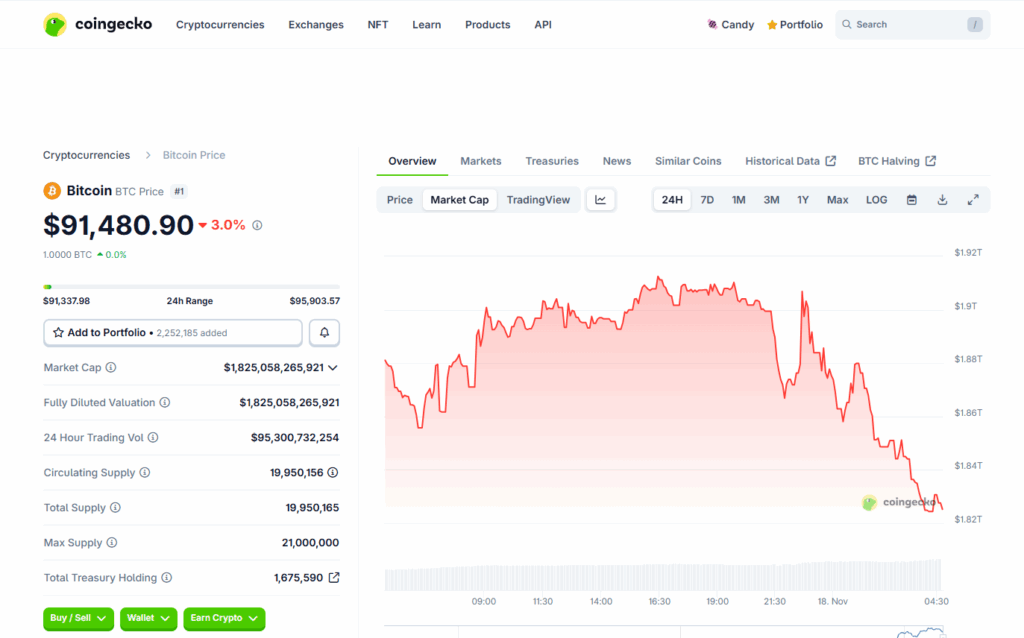This screenshot has height=638, width=1024.
Task: Click Market Cap info icon
Action: coord(111,368)
